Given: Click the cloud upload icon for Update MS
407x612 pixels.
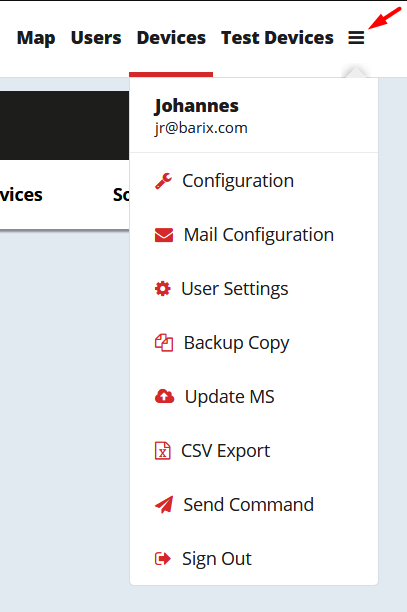Looking at the screenshot, I should coord(164,397).
